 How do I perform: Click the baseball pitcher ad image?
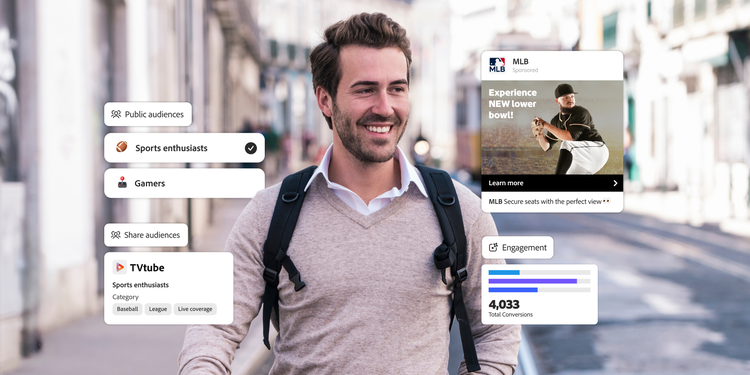point(552,127)
